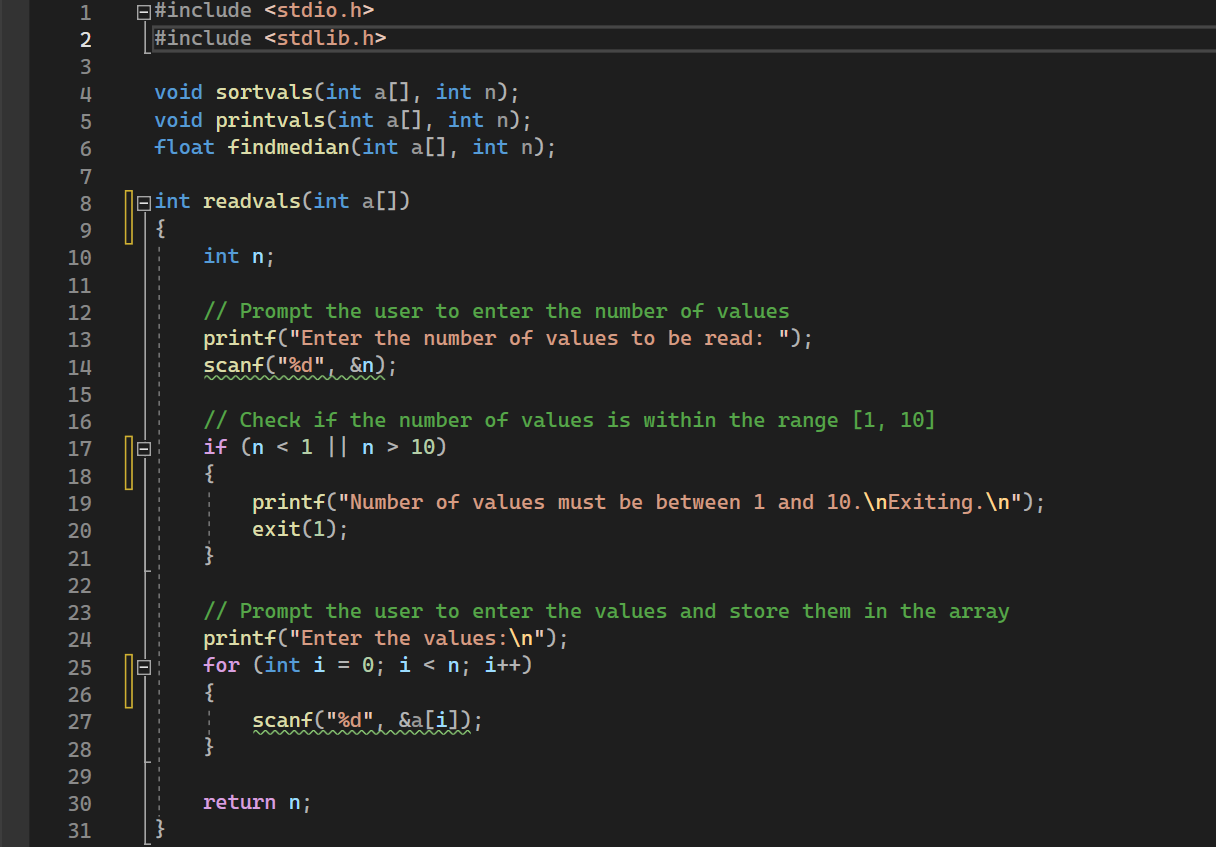Click the underlined scanf call on line 27

coord(280,720)
